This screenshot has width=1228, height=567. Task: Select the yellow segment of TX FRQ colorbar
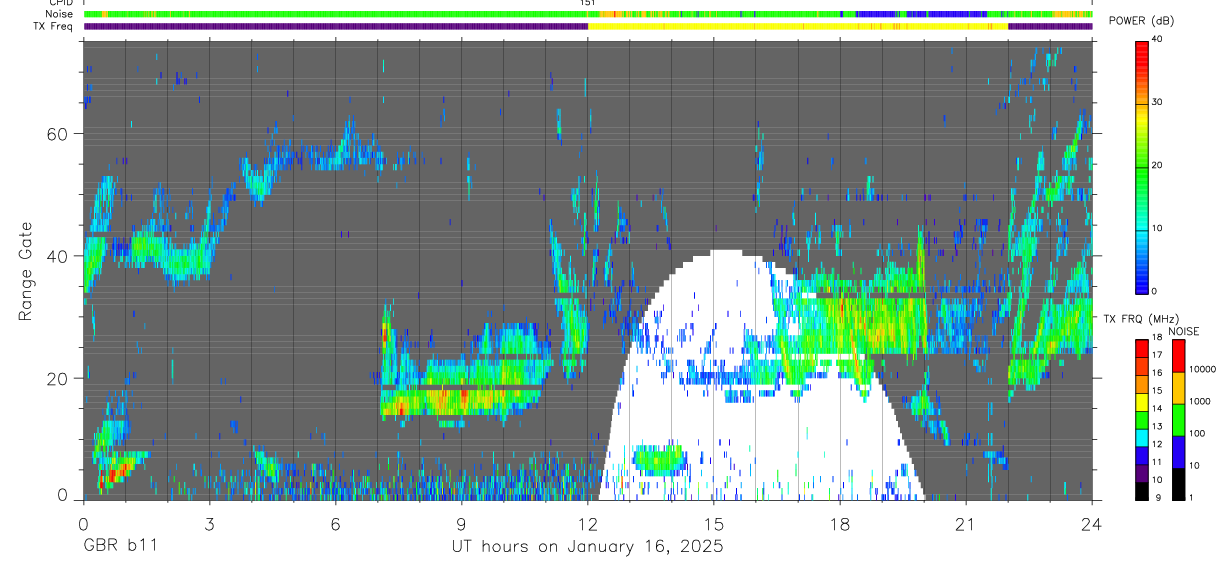click(x=1141, y=401)
